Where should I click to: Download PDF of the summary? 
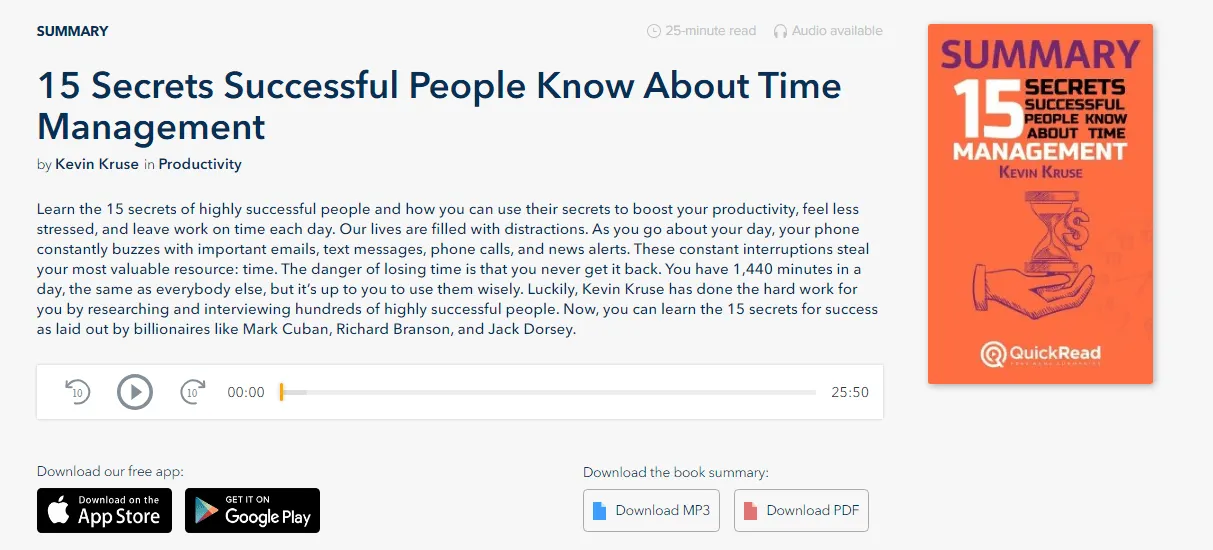click(x=802, y=511)
